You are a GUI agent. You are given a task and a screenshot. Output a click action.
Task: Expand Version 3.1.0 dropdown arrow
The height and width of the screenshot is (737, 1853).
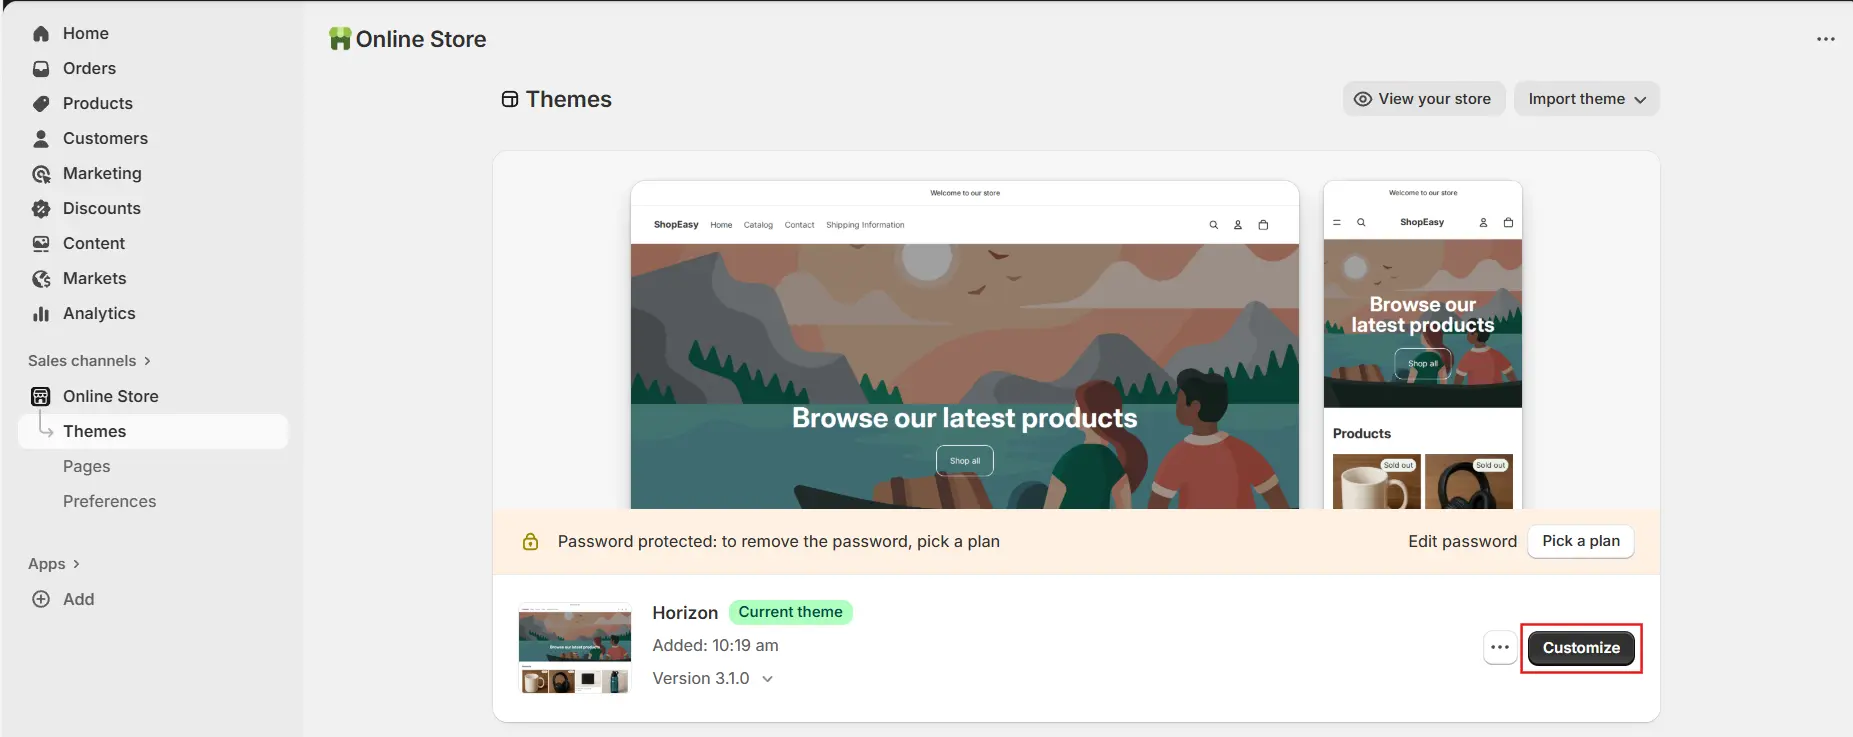tap(767, 679)
